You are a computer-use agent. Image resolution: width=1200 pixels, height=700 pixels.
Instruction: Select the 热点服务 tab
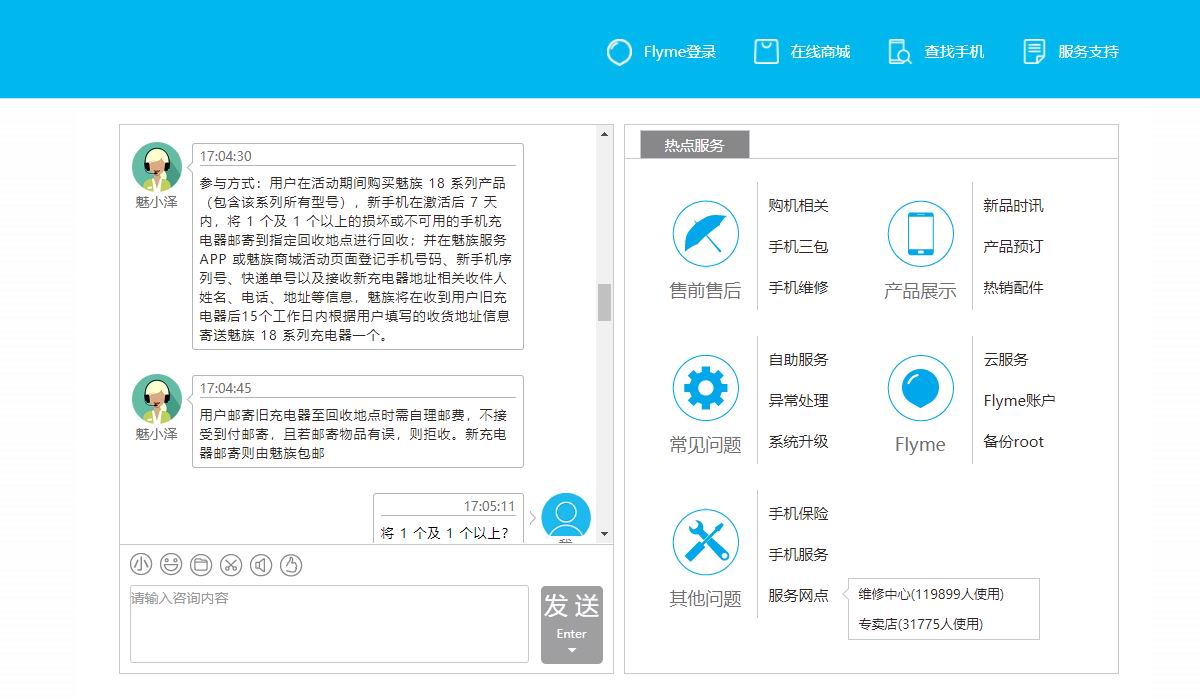click(694, 145)
